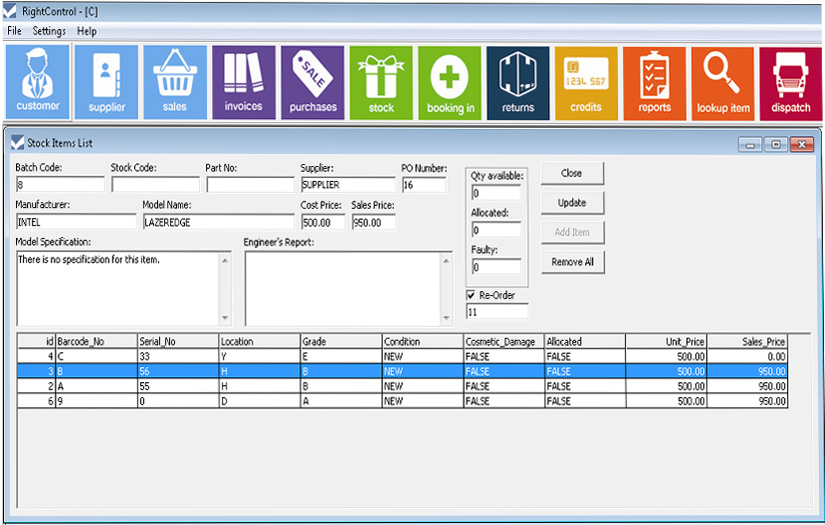Toggle the Re-Order checkbox

point(471,295)
